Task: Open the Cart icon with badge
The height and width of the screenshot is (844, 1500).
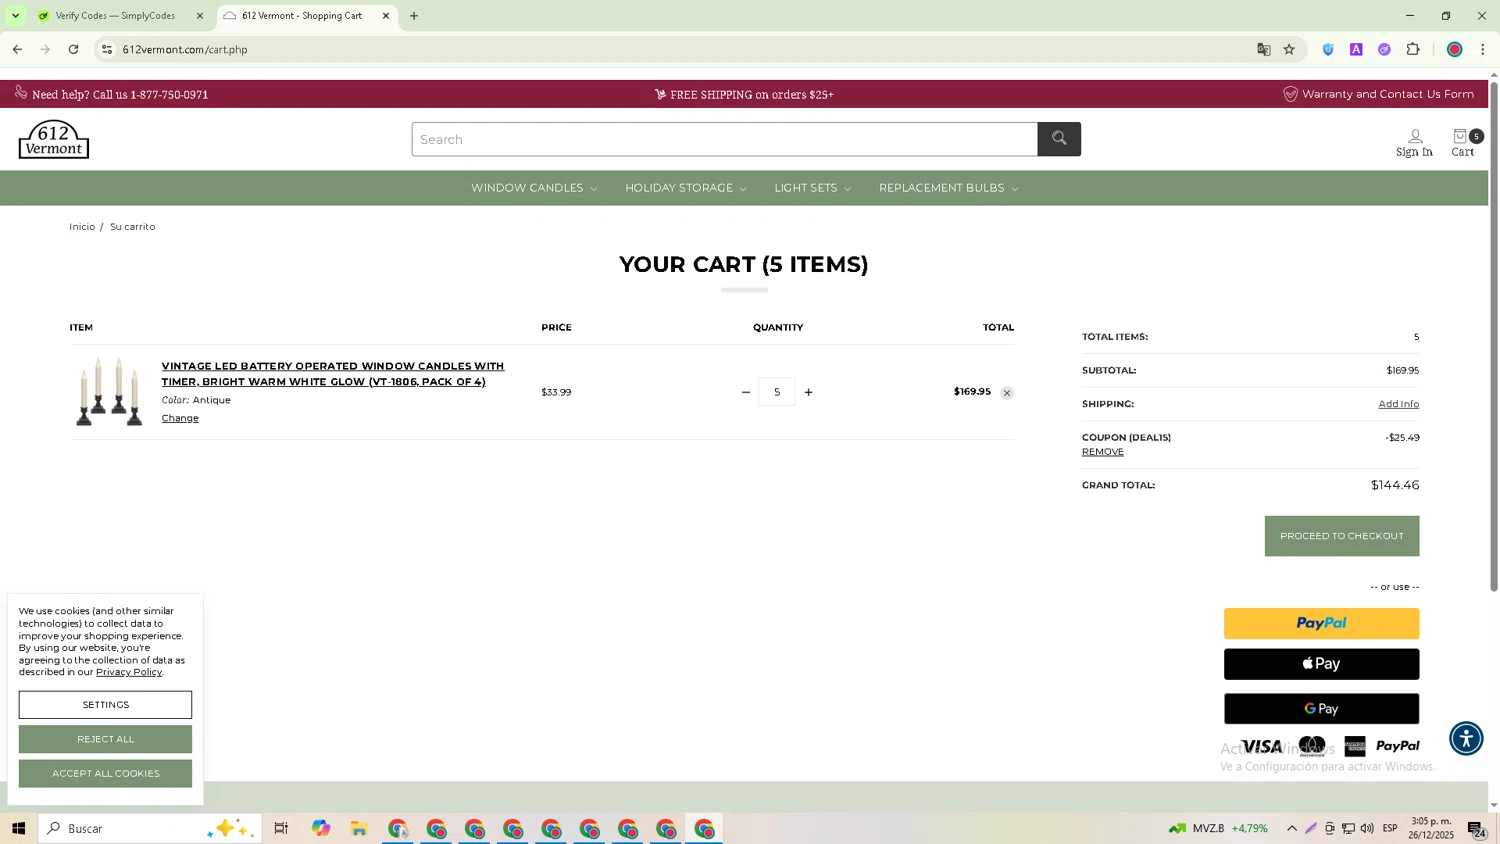Action: click(x=1465, y=143)
